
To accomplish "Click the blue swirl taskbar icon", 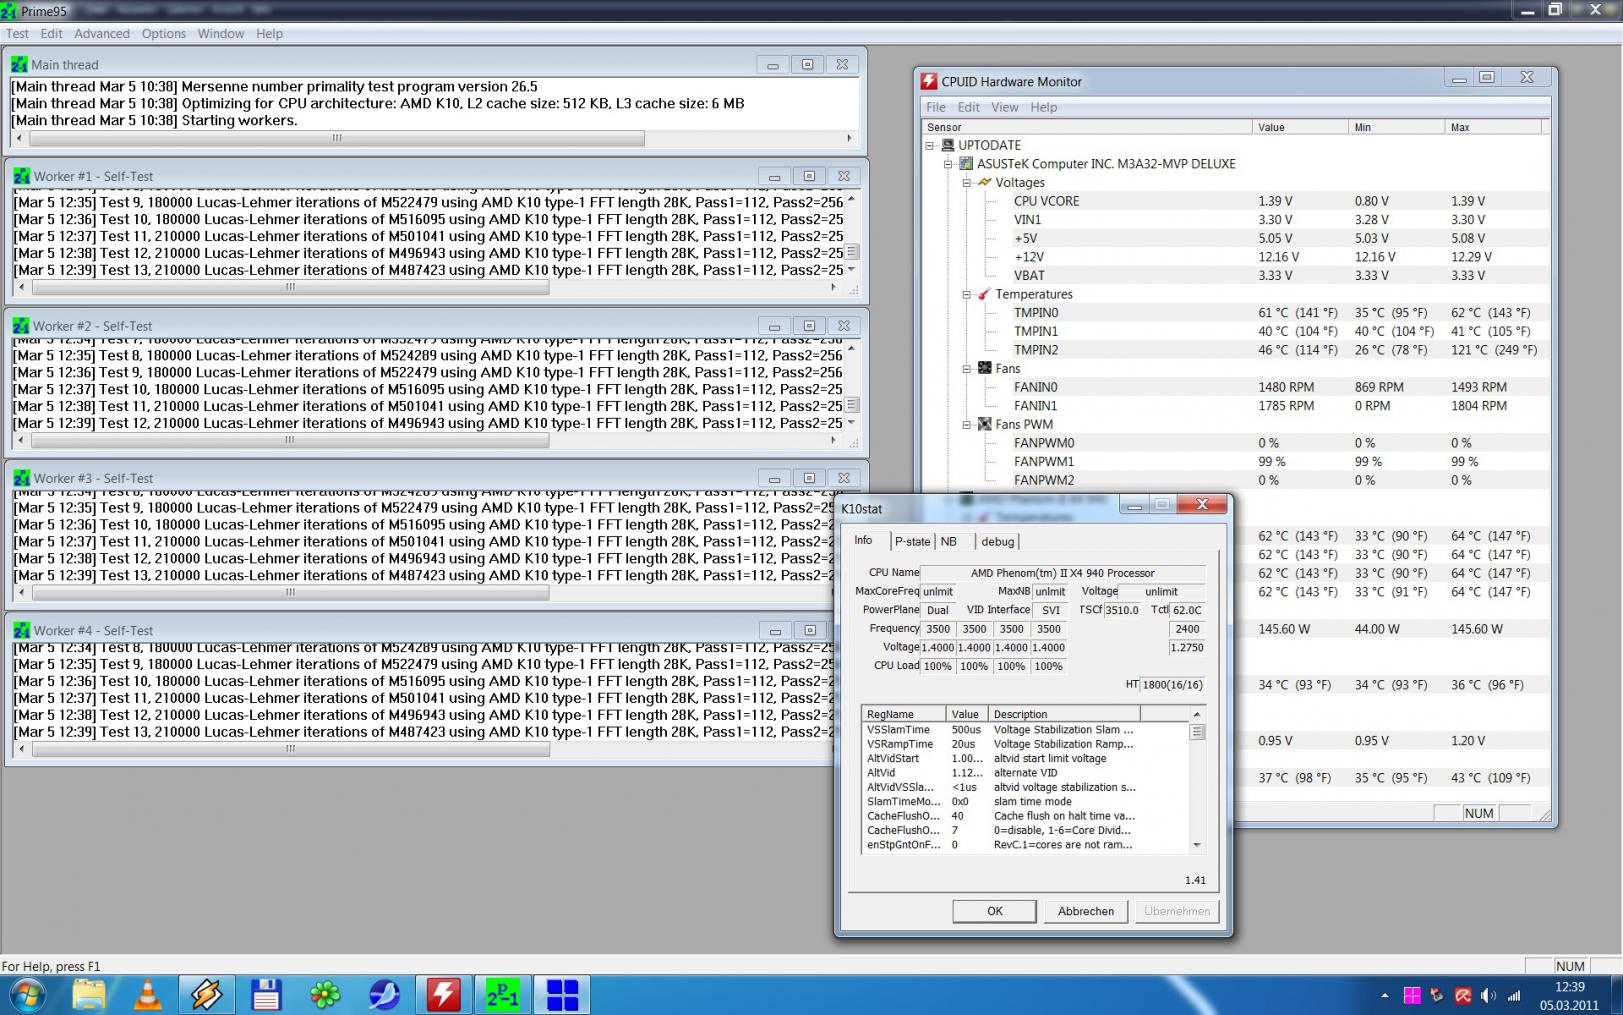I will click(x=384, y=995).
